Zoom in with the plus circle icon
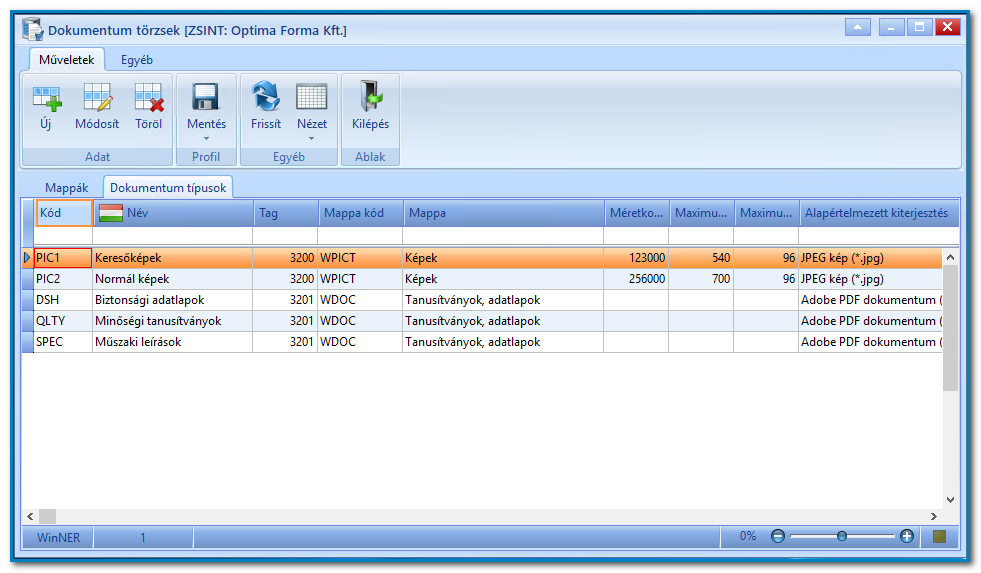981x573 pixels. 907,537
